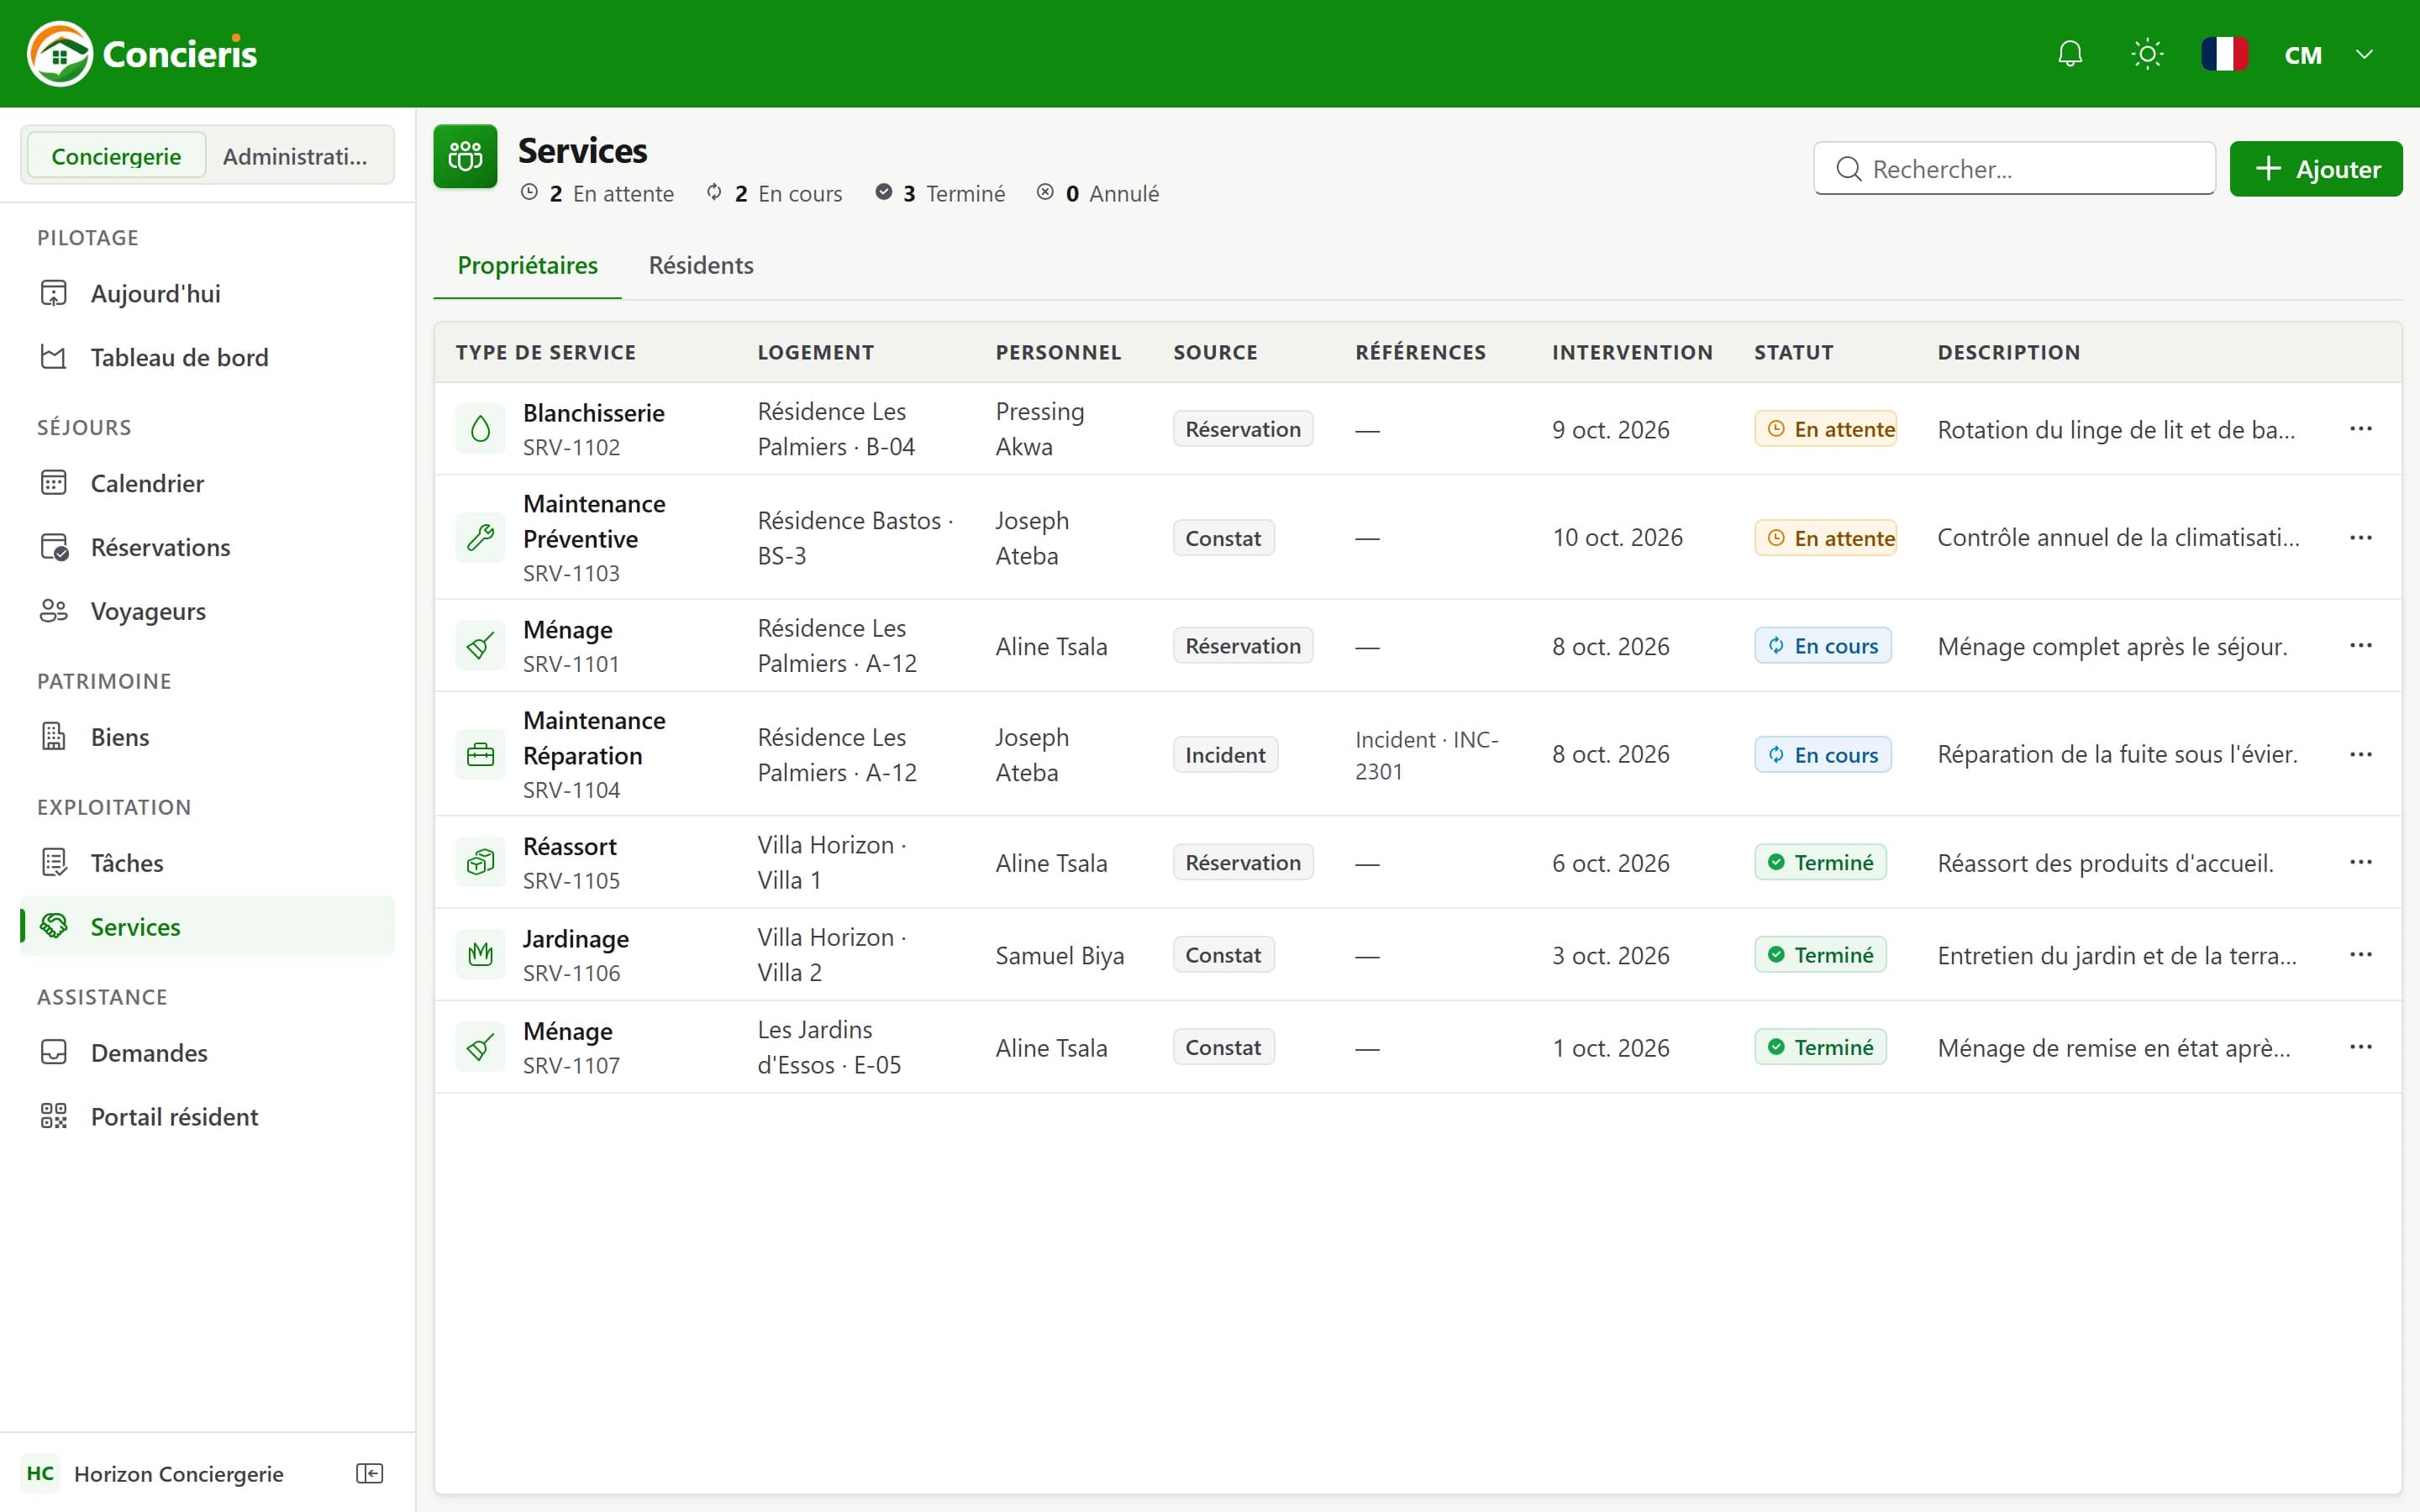Click the INTERVENTION column header
Image resolution: width=2420 pixels, height=1512 pixels.
click(1632, 352)
